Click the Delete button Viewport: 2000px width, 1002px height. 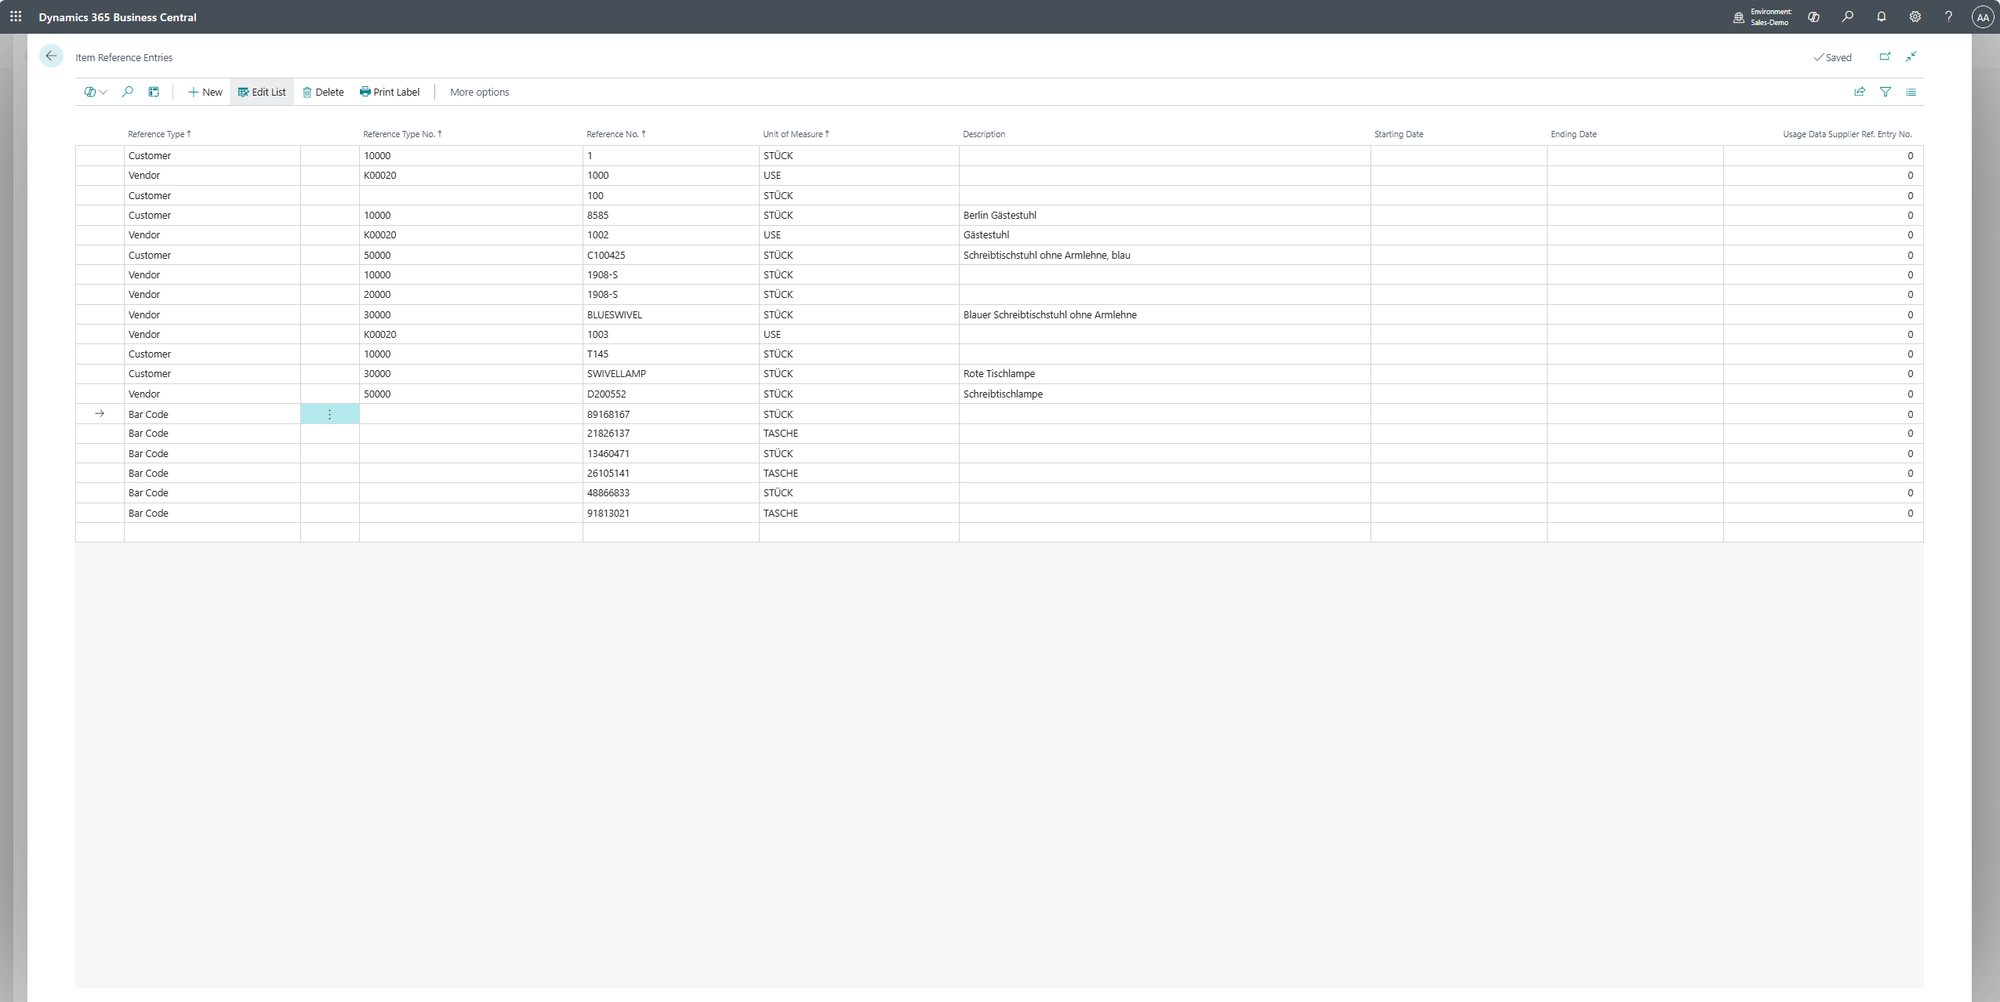(x=323, y=92)
